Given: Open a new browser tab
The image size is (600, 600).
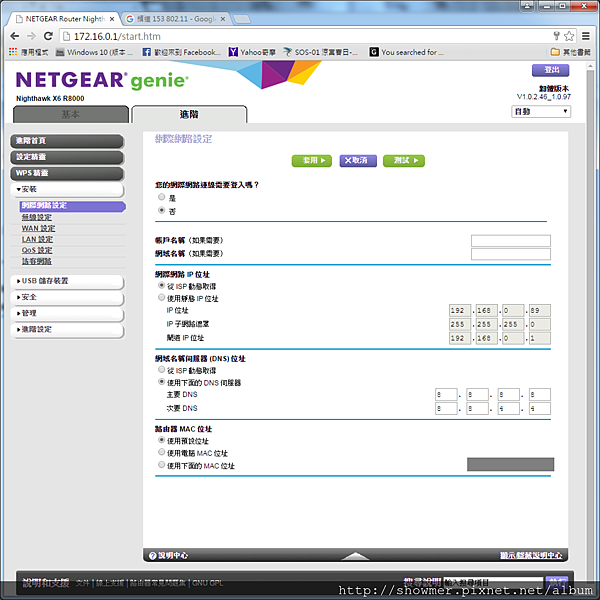Looking at the screenshot, I should click(x=241, y=19).
